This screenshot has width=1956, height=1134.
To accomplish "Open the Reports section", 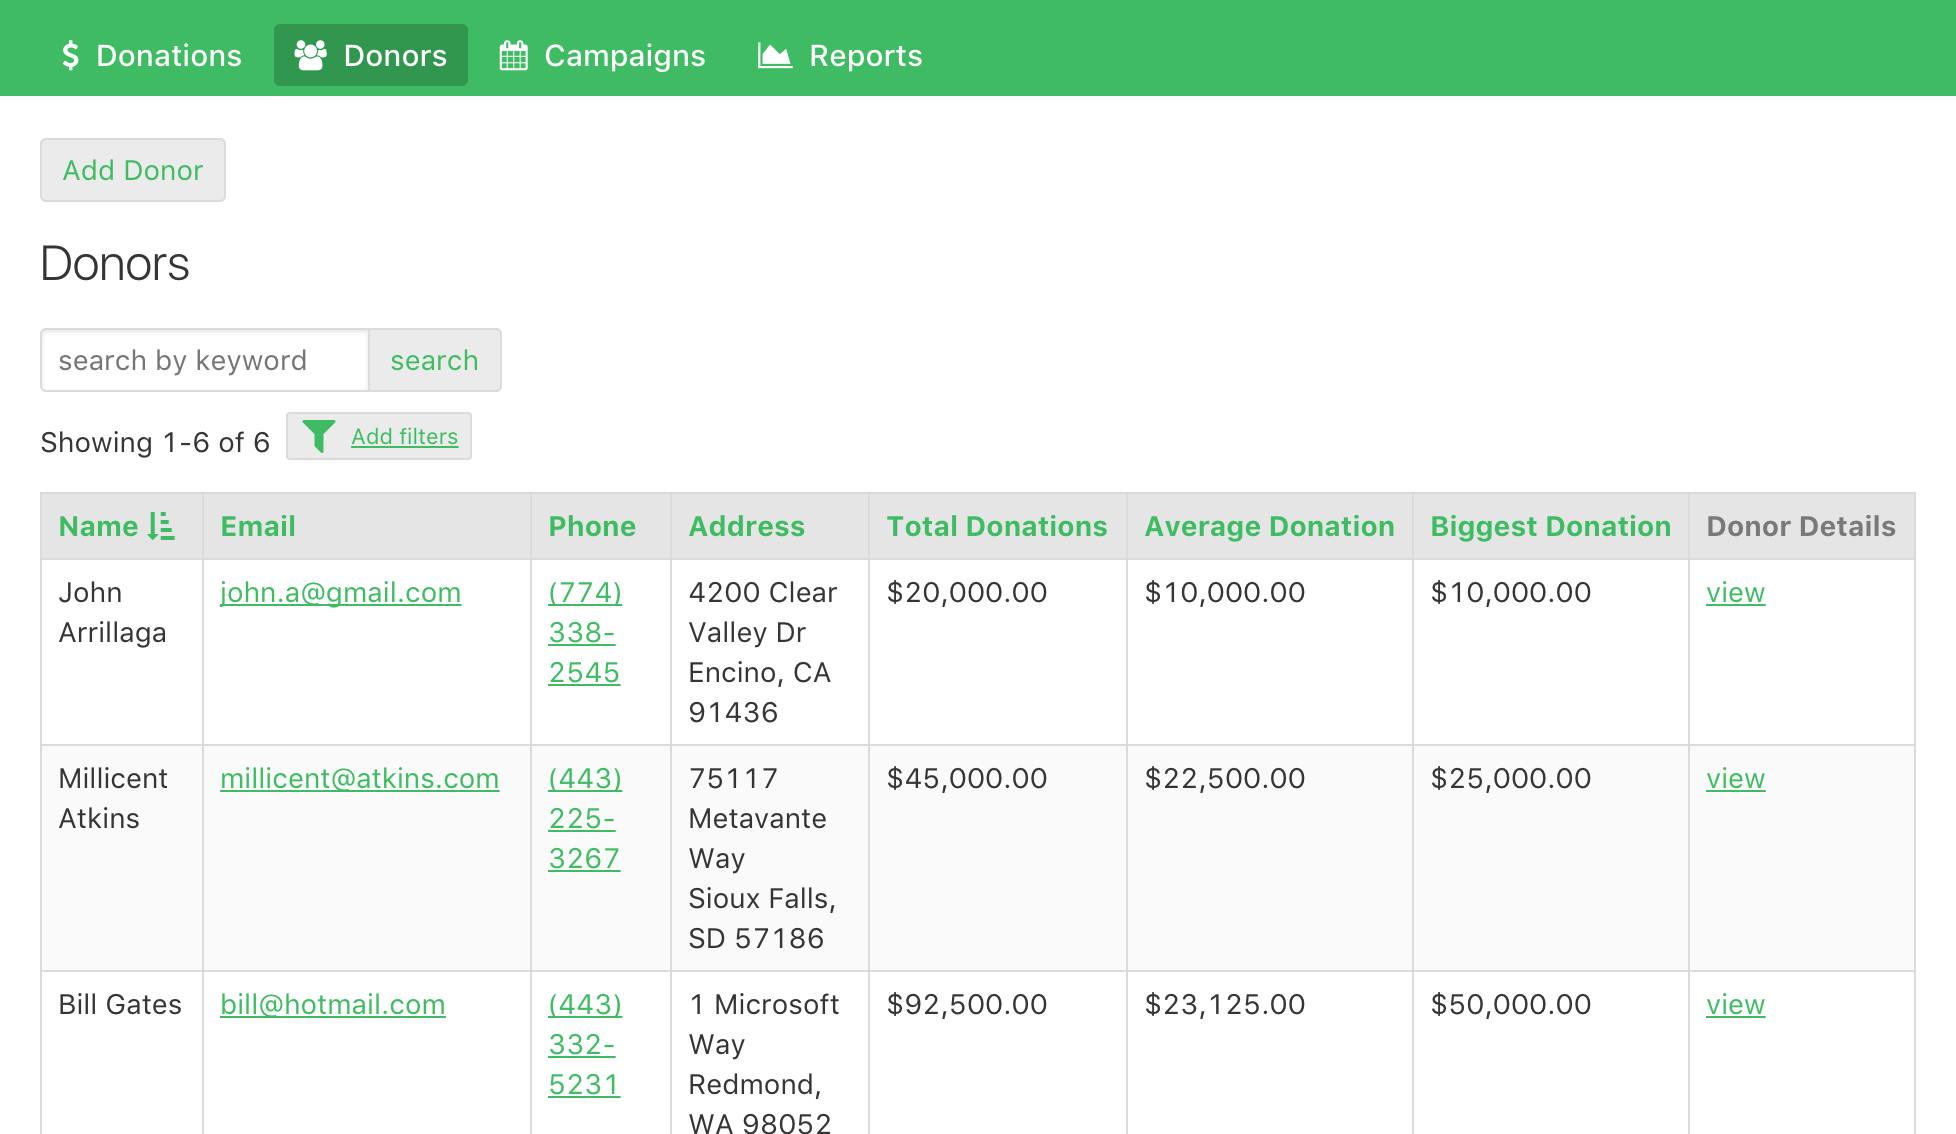I will tap(865, 55).
